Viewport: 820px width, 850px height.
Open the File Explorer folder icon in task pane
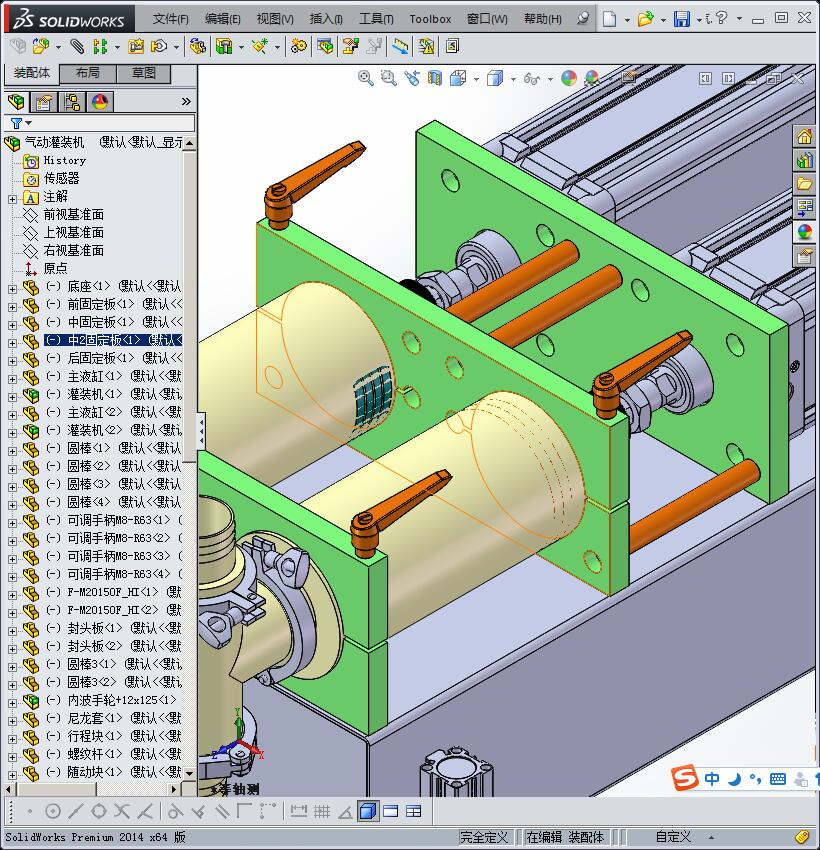point(804,184)
